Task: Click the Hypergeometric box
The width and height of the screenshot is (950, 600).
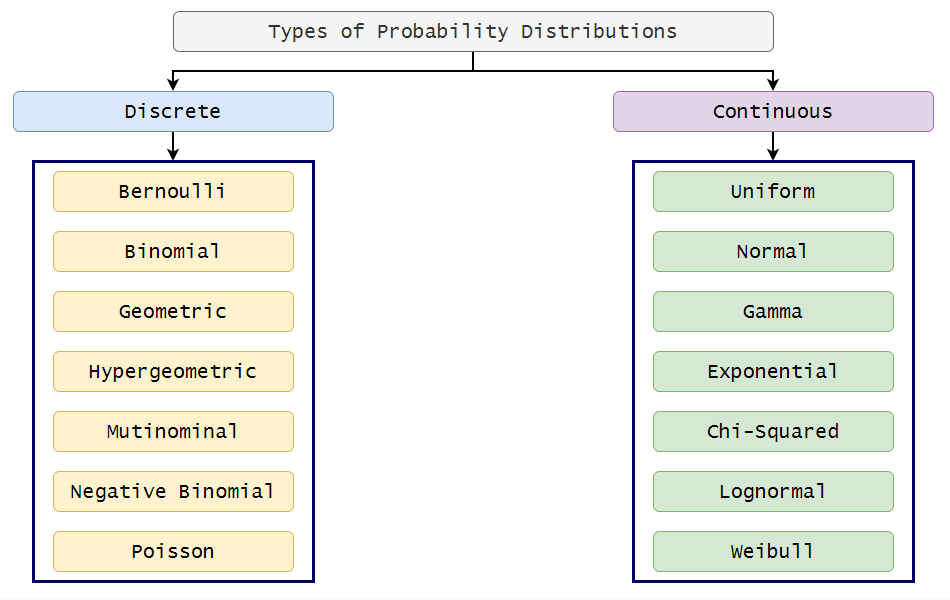Action: pos(173,371)
